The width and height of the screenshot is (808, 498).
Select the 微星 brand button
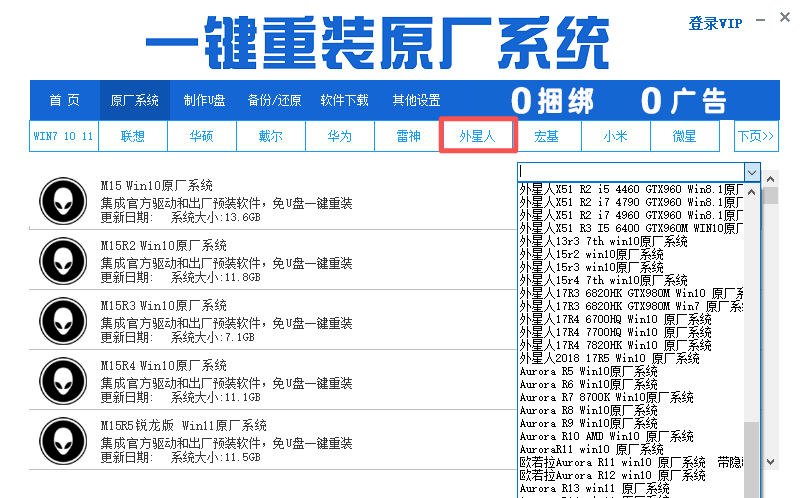pos(685,136)
